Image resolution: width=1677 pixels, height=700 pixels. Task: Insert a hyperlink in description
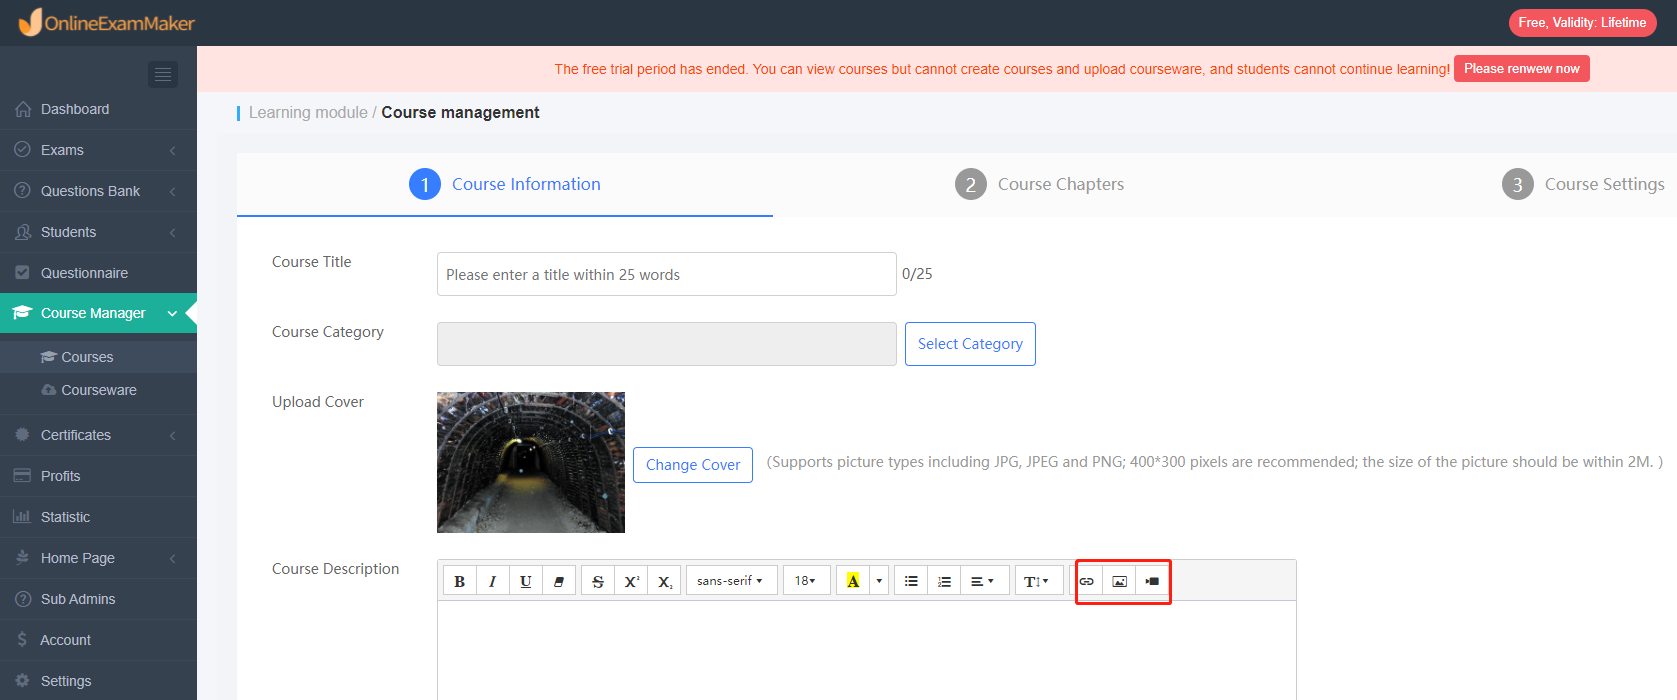pyautogui.click(x=1087, y=581)
